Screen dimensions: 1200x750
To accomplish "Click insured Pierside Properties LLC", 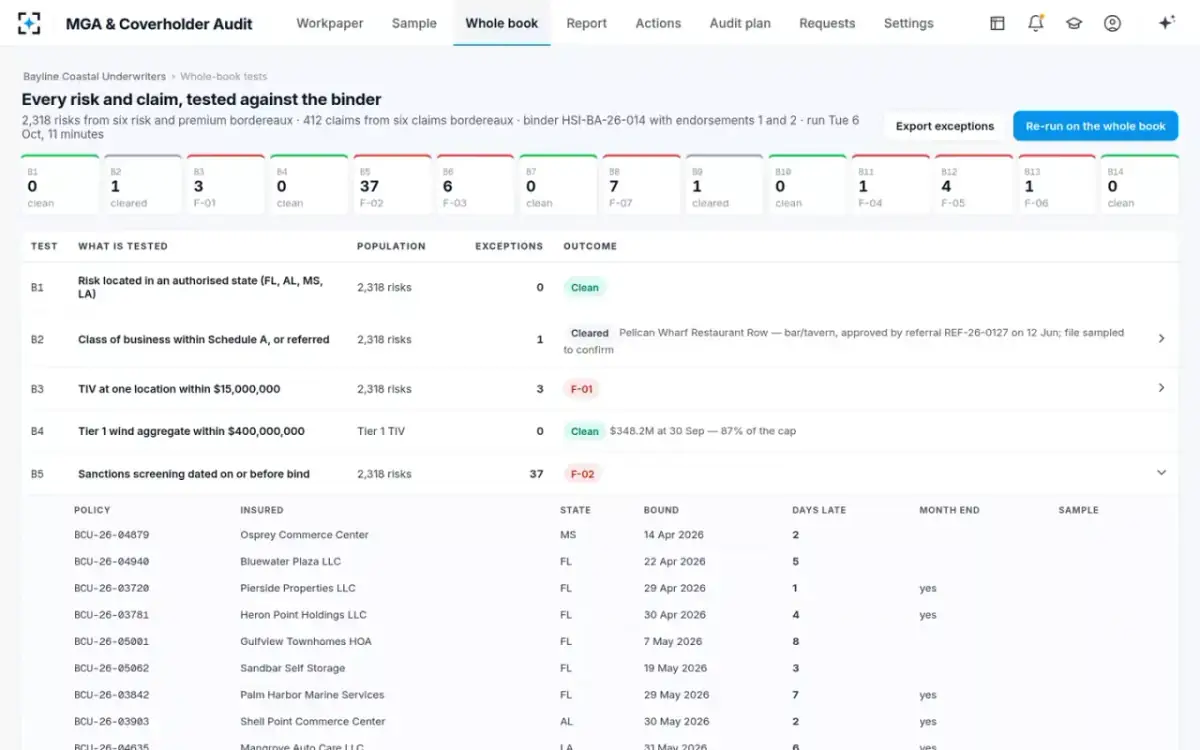I will pyautogui.click(x=298, y=588).
